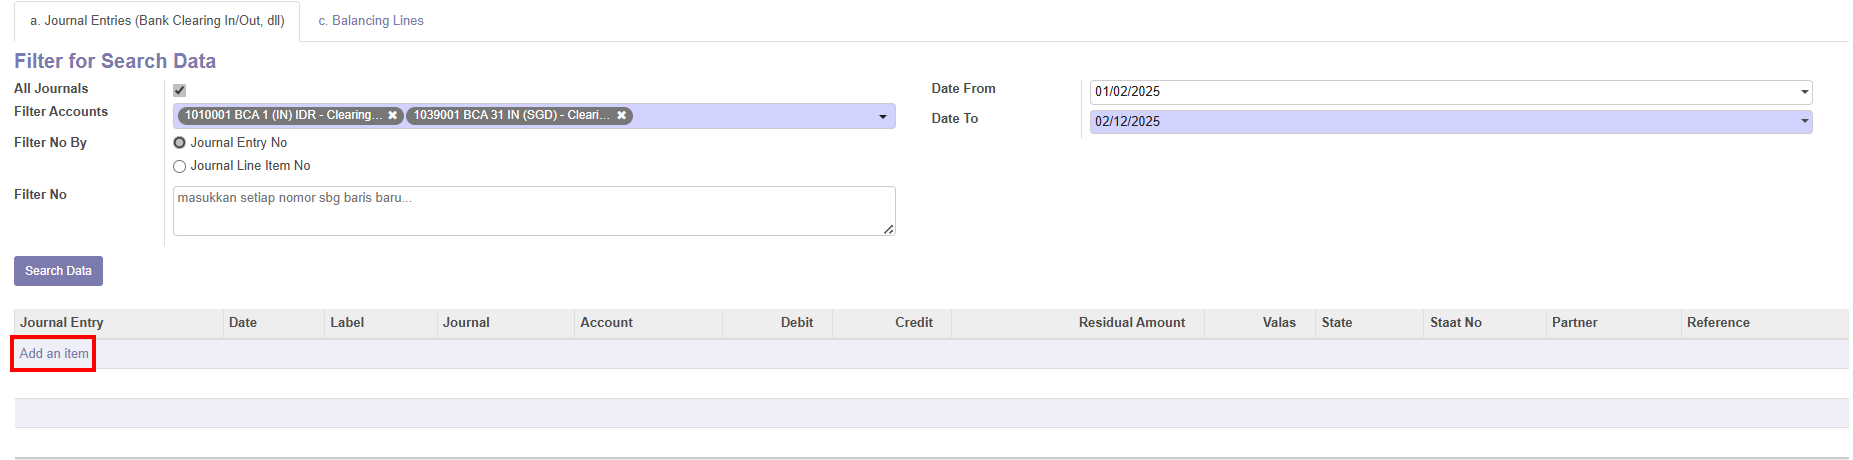This screenshot has height=460, width=1853.
Task: Sort by the Journal Entry column header
Action: [x=62, y=323]
